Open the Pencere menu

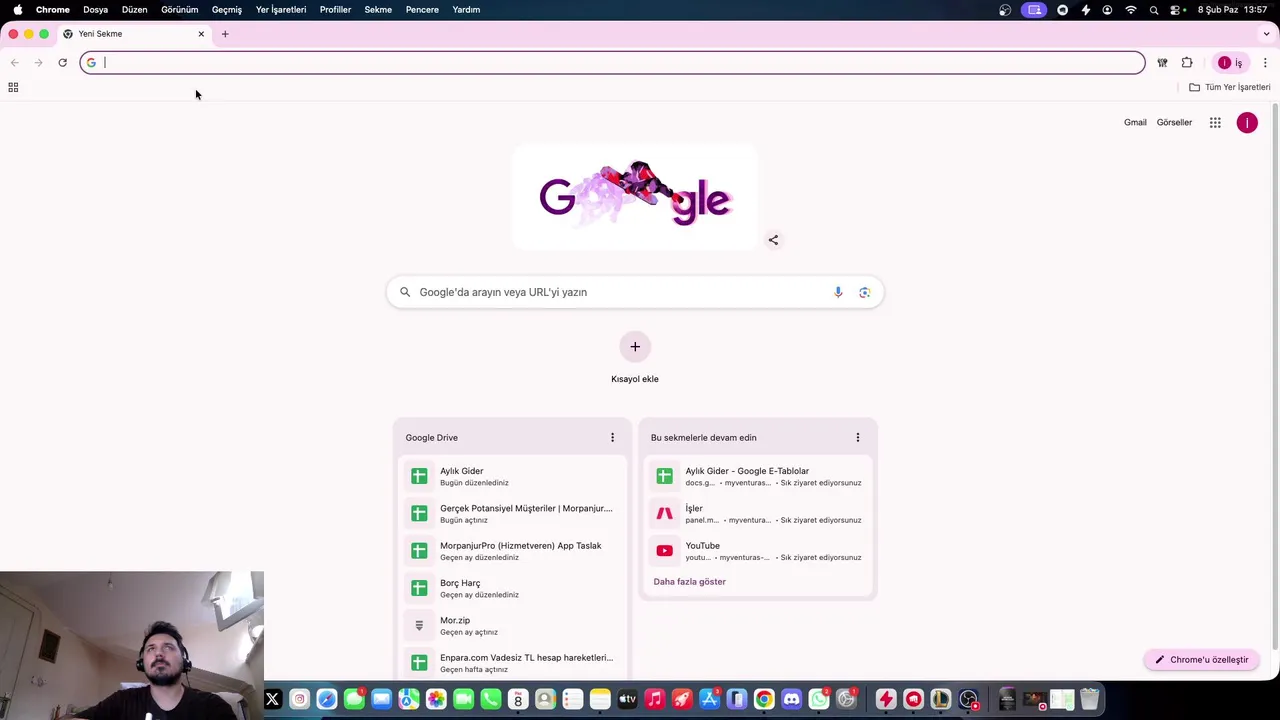pyautogui.click(x=422, y=10)
